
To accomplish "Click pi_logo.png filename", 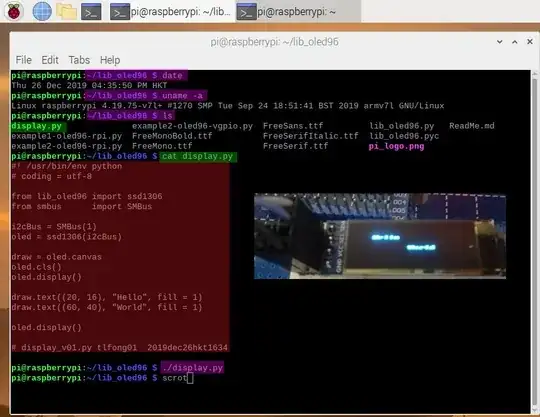I will point(396,146).
